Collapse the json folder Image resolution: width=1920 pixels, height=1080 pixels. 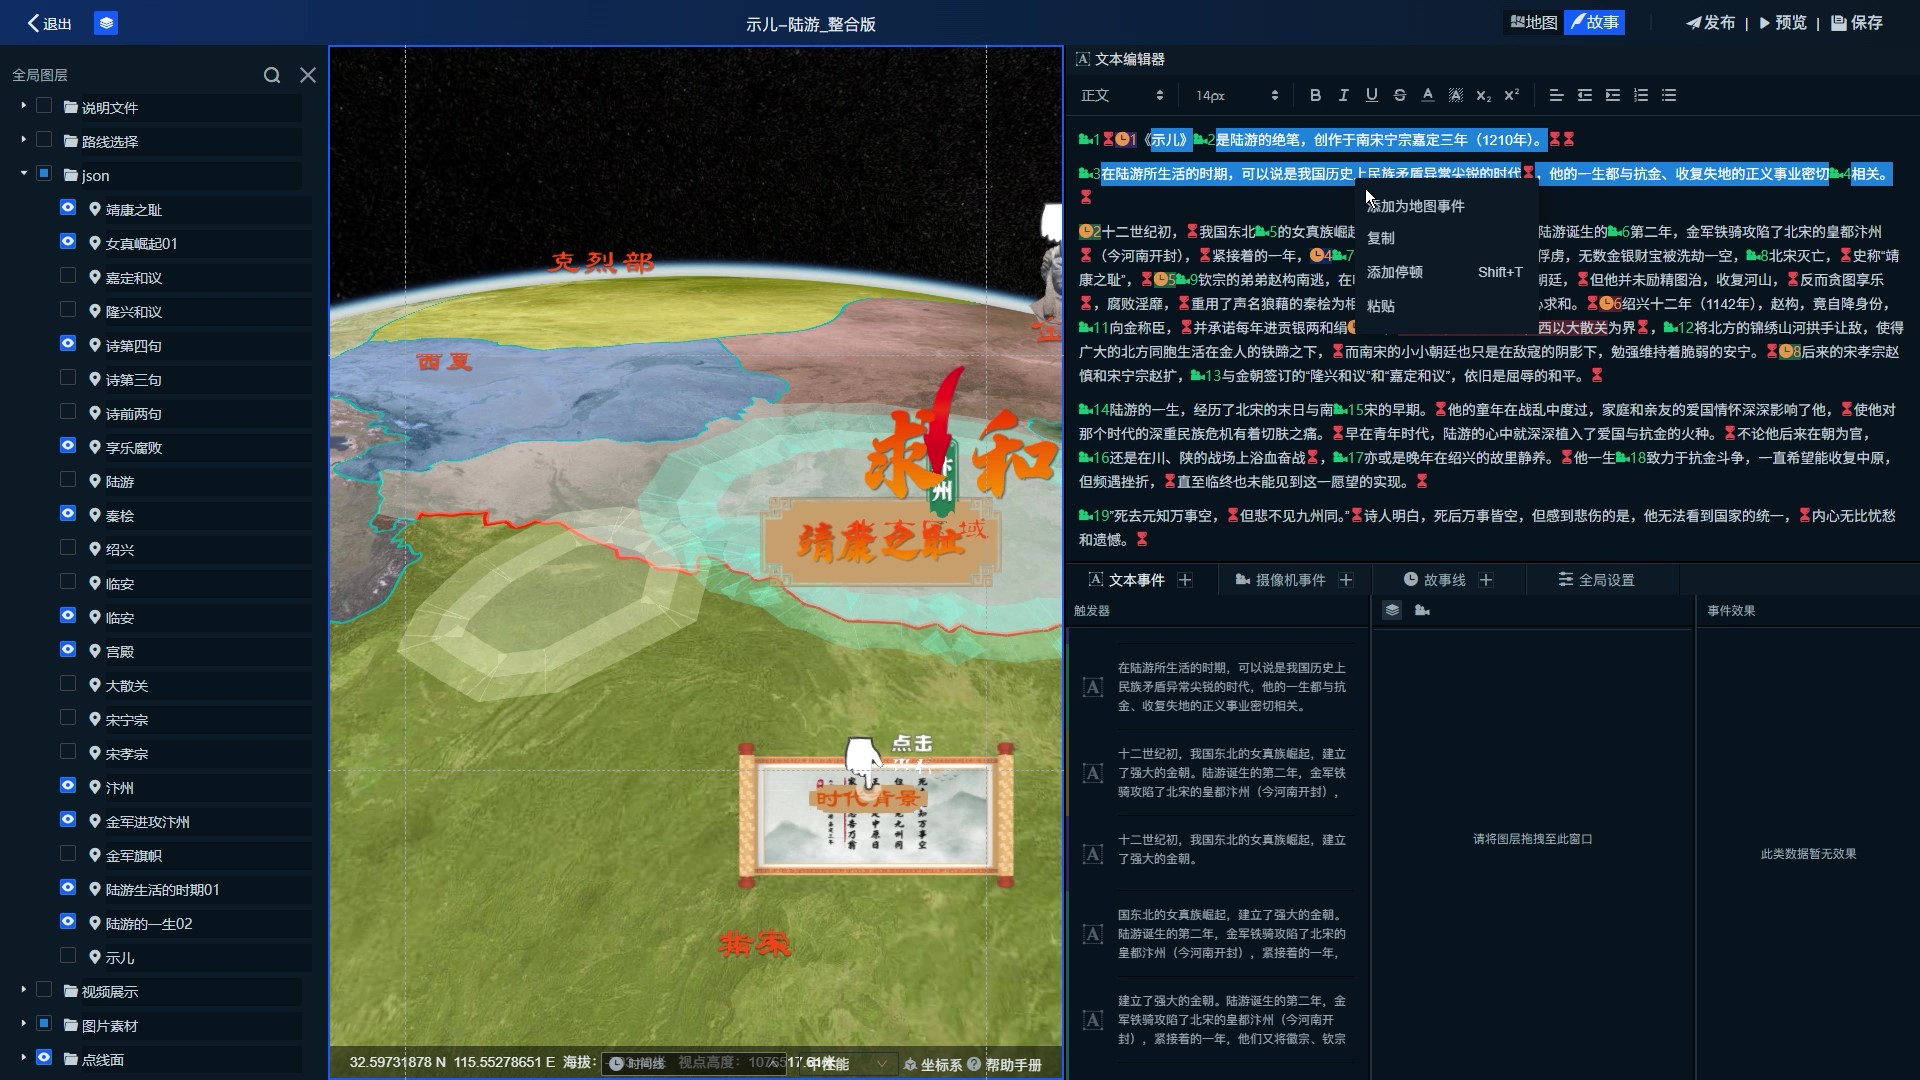[x=23, y=173]
